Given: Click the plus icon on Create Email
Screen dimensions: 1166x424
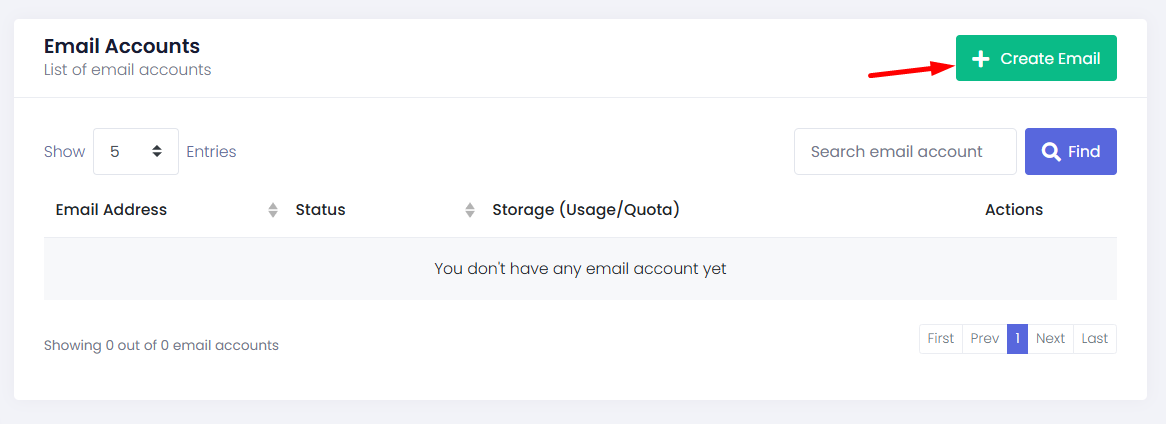Looking at the screenshot, I should pyautogui.click(x=981, y=59).
